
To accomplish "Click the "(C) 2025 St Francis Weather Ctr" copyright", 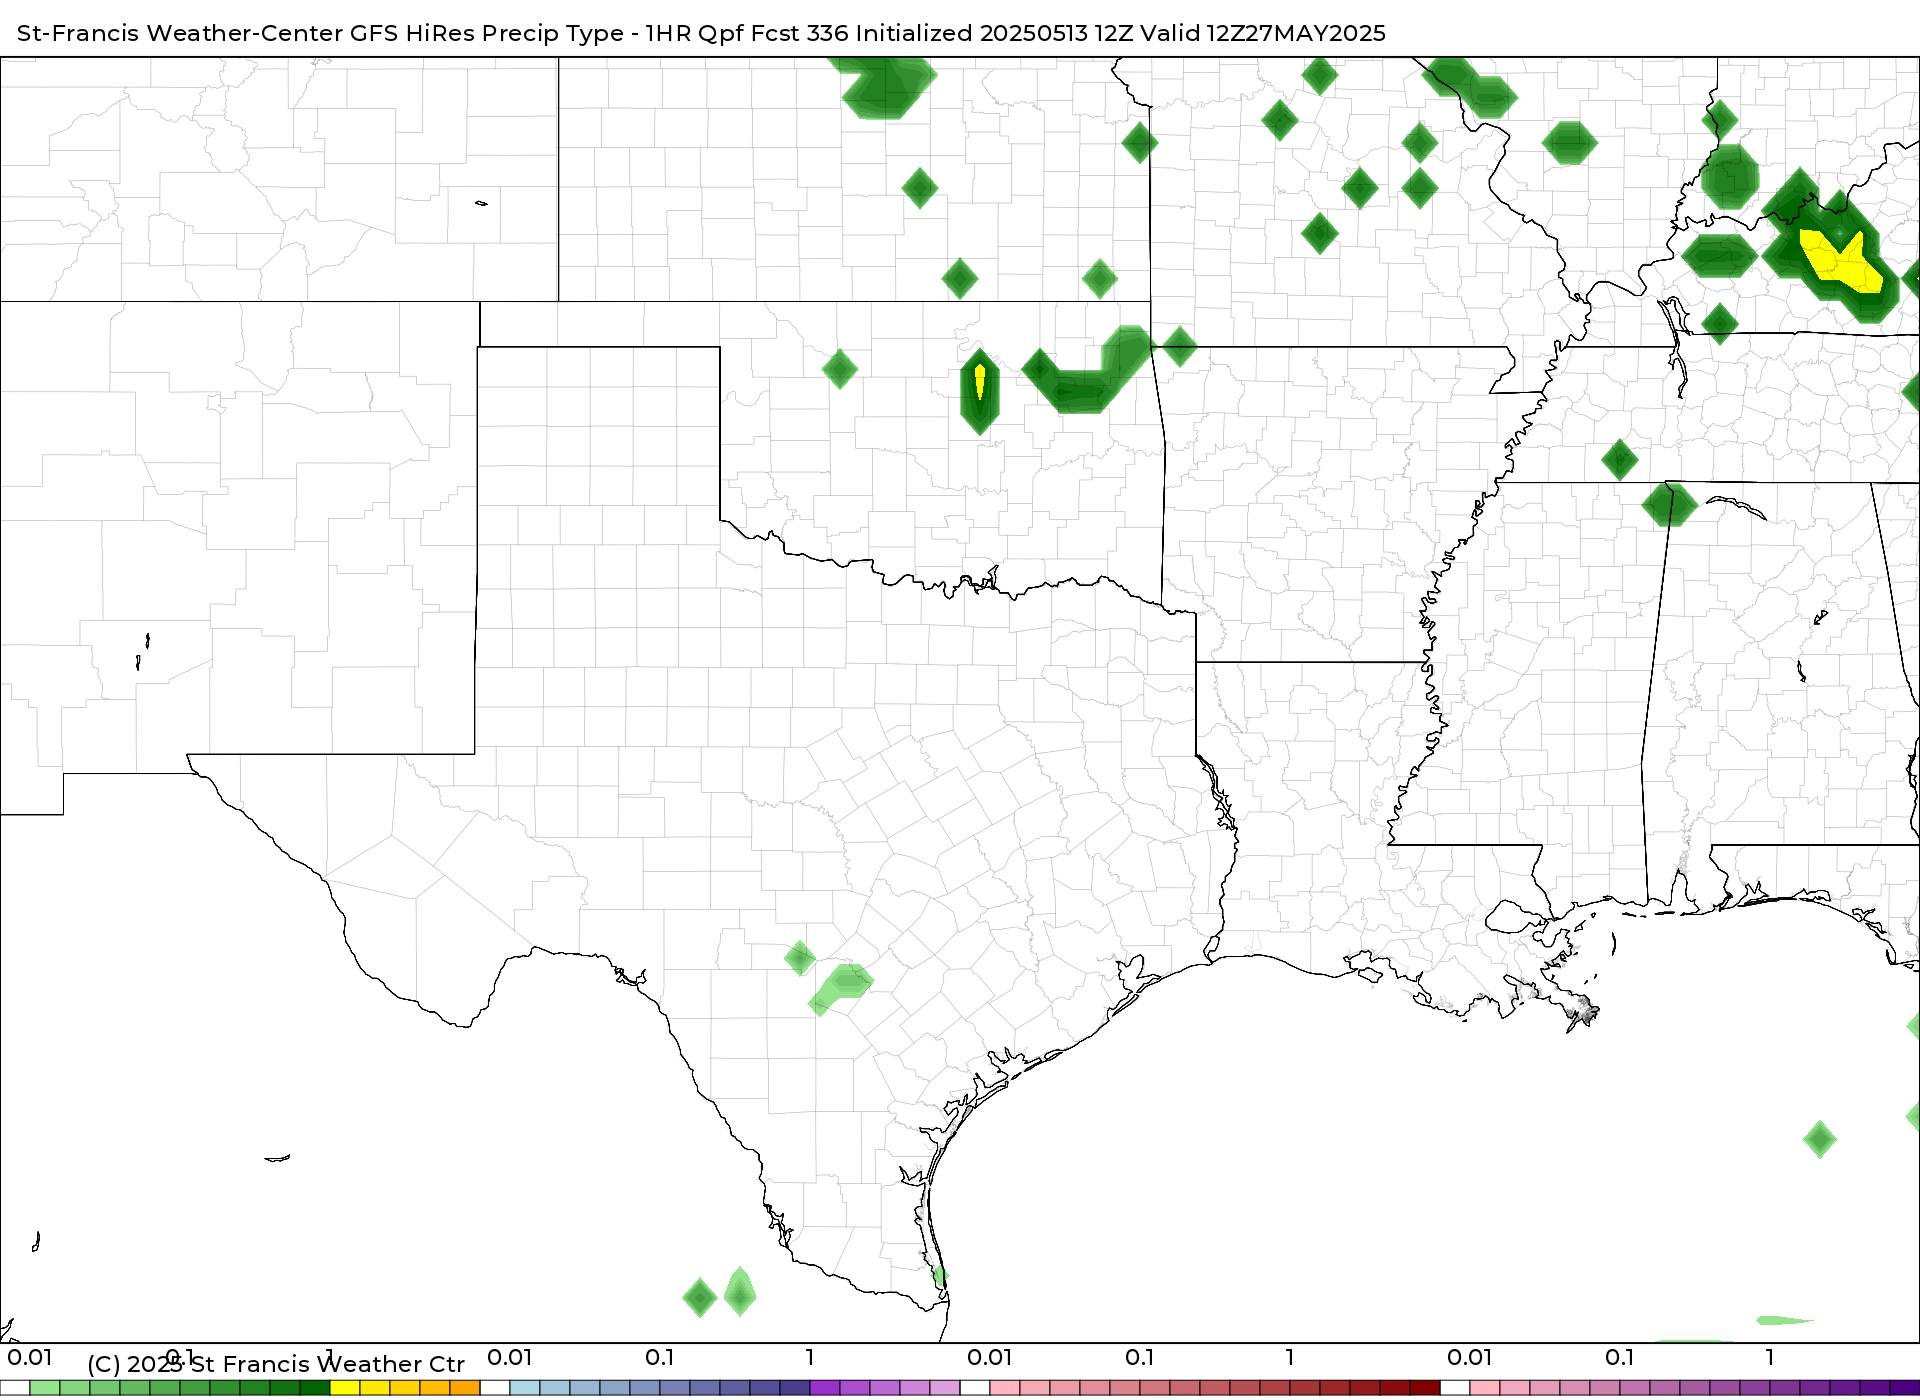I will (276, 1364).
